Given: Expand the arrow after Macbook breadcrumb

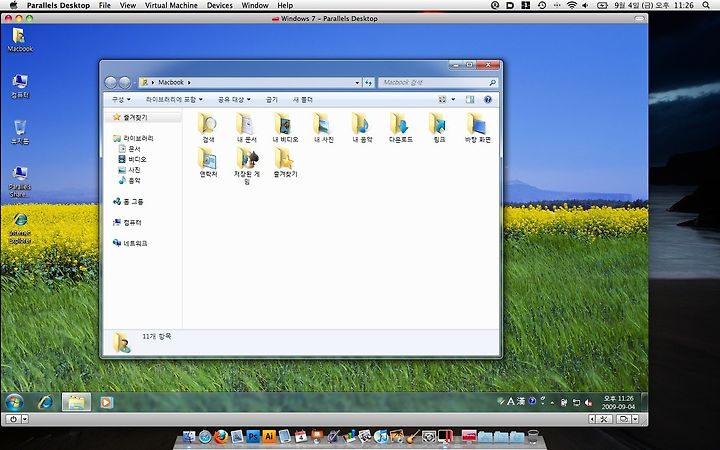Looking at the screenshot, I should click(x=189, y=83).
